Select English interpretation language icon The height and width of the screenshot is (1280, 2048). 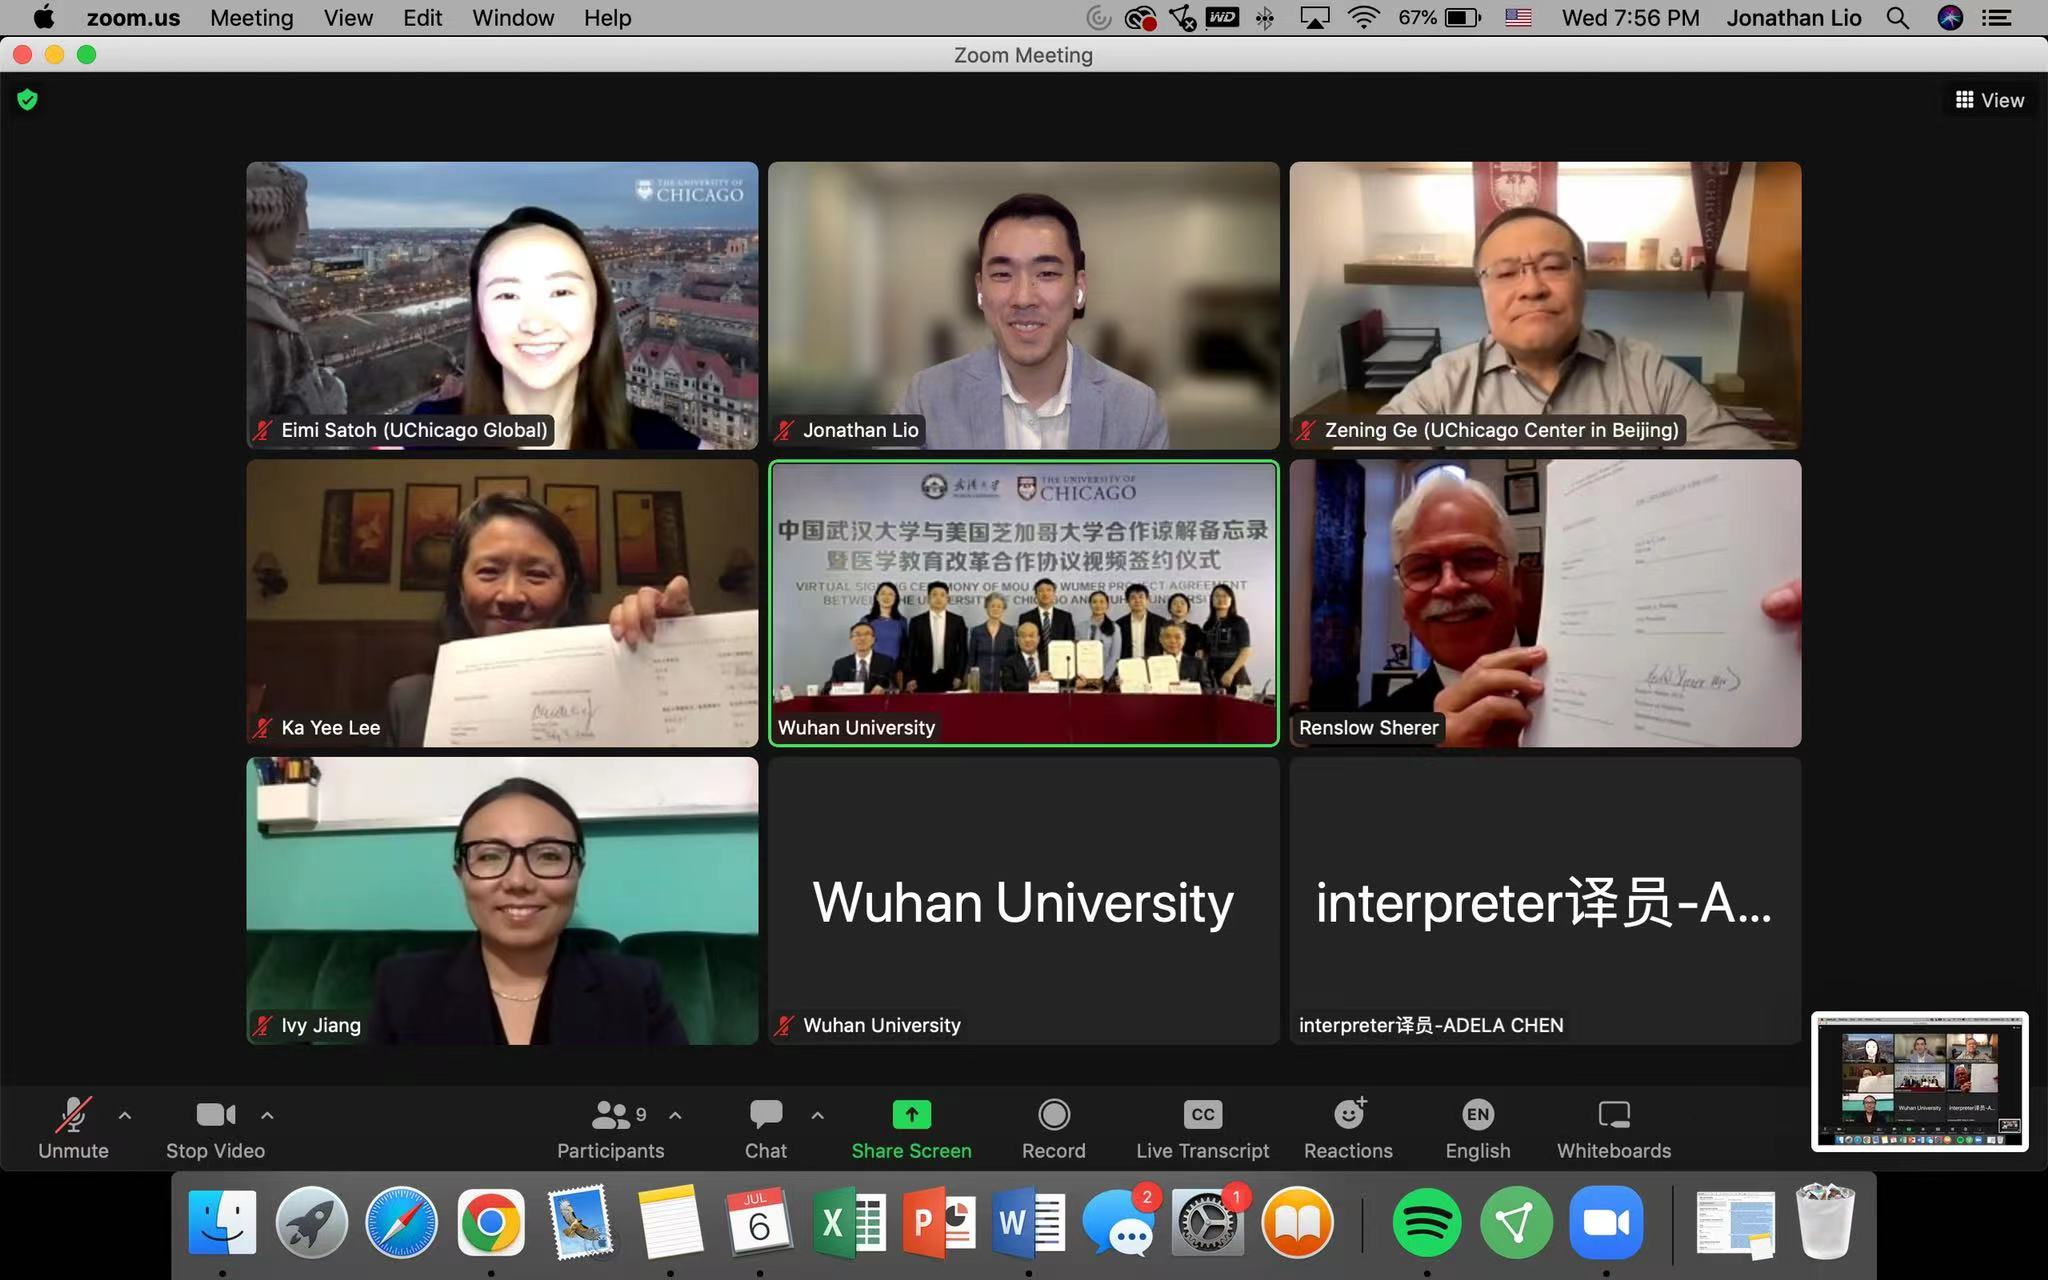(x=1477, y=1115)
